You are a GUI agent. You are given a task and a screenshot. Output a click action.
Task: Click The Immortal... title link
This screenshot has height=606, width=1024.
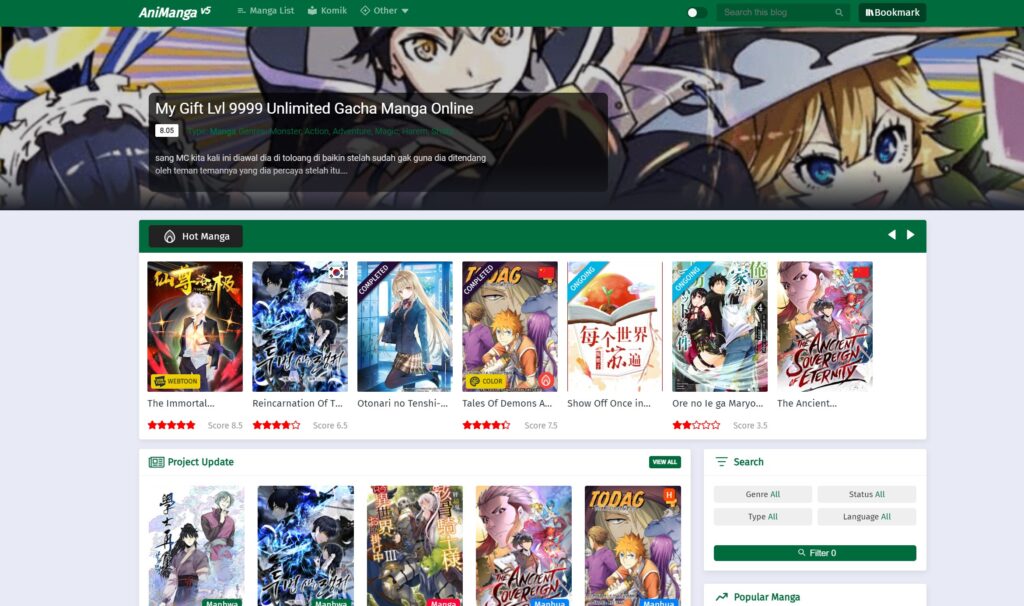click(181, 404)
